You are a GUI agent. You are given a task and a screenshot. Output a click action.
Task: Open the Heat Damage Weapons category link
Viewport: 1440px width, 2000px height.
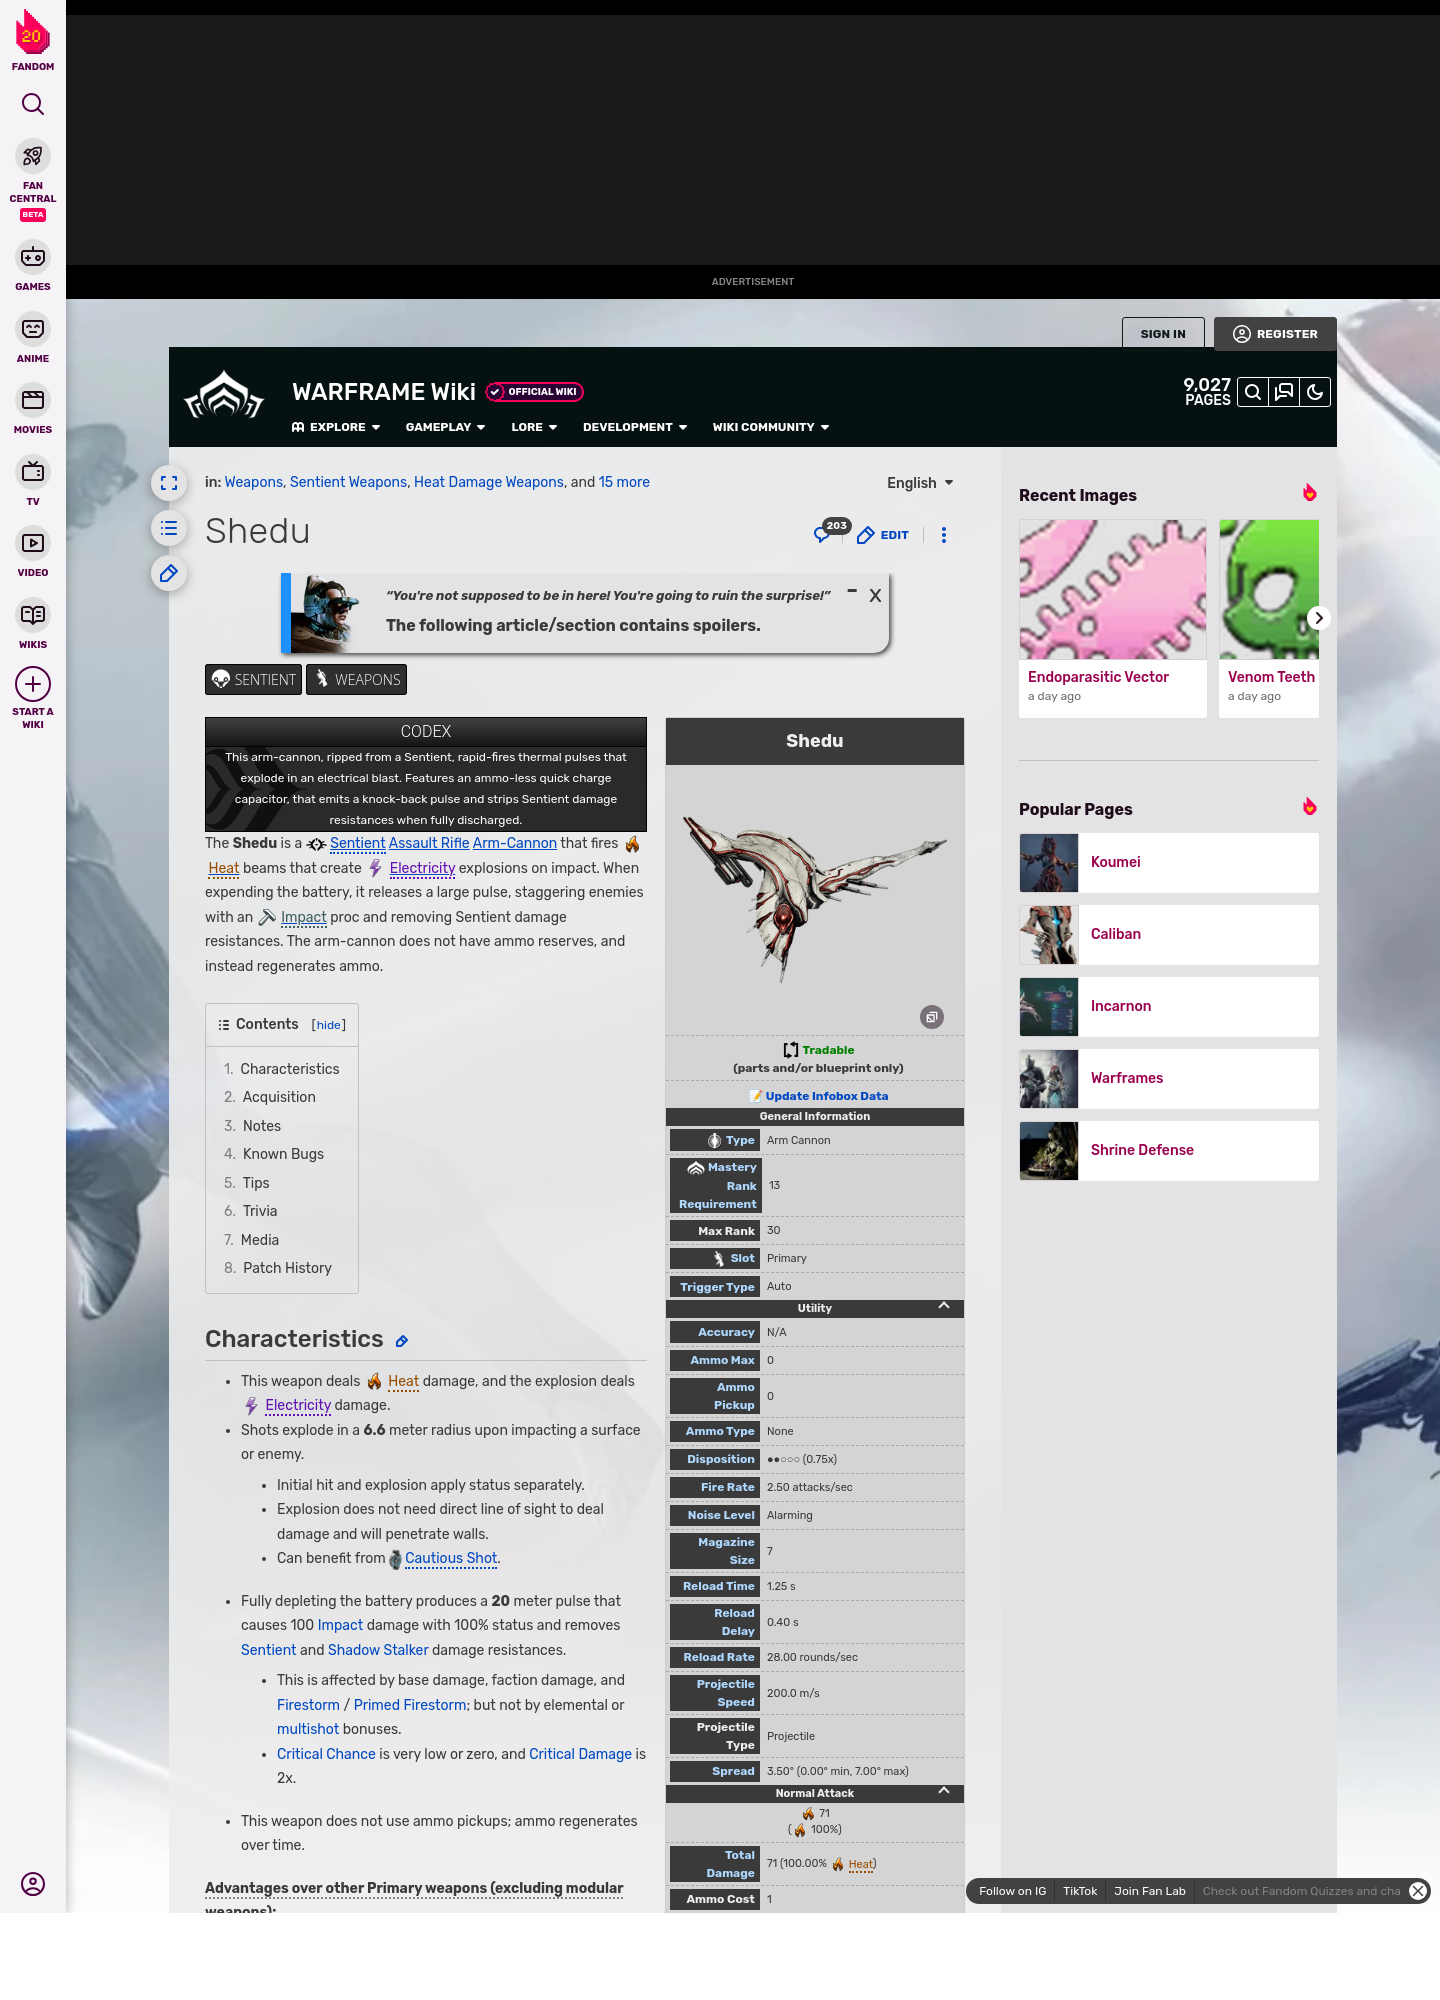pos(489,482)
